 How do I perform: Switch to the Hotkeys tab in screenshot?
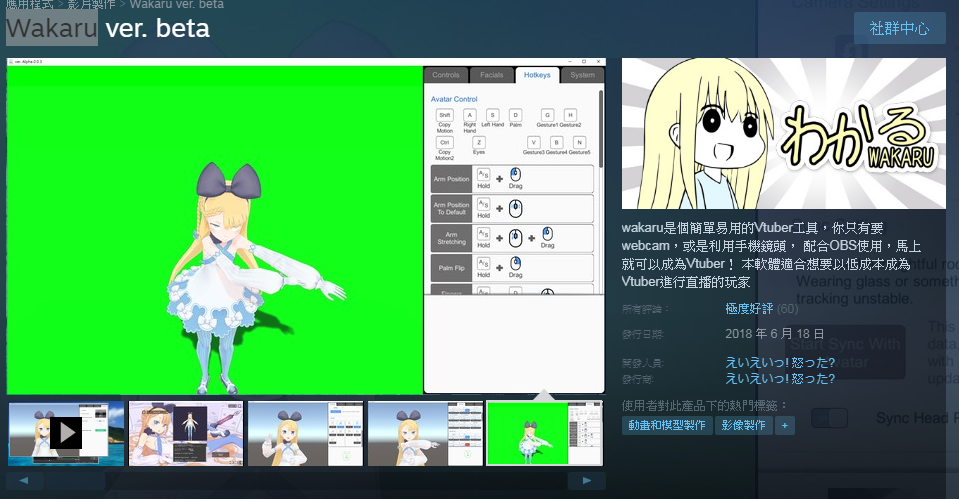[537, 75]
